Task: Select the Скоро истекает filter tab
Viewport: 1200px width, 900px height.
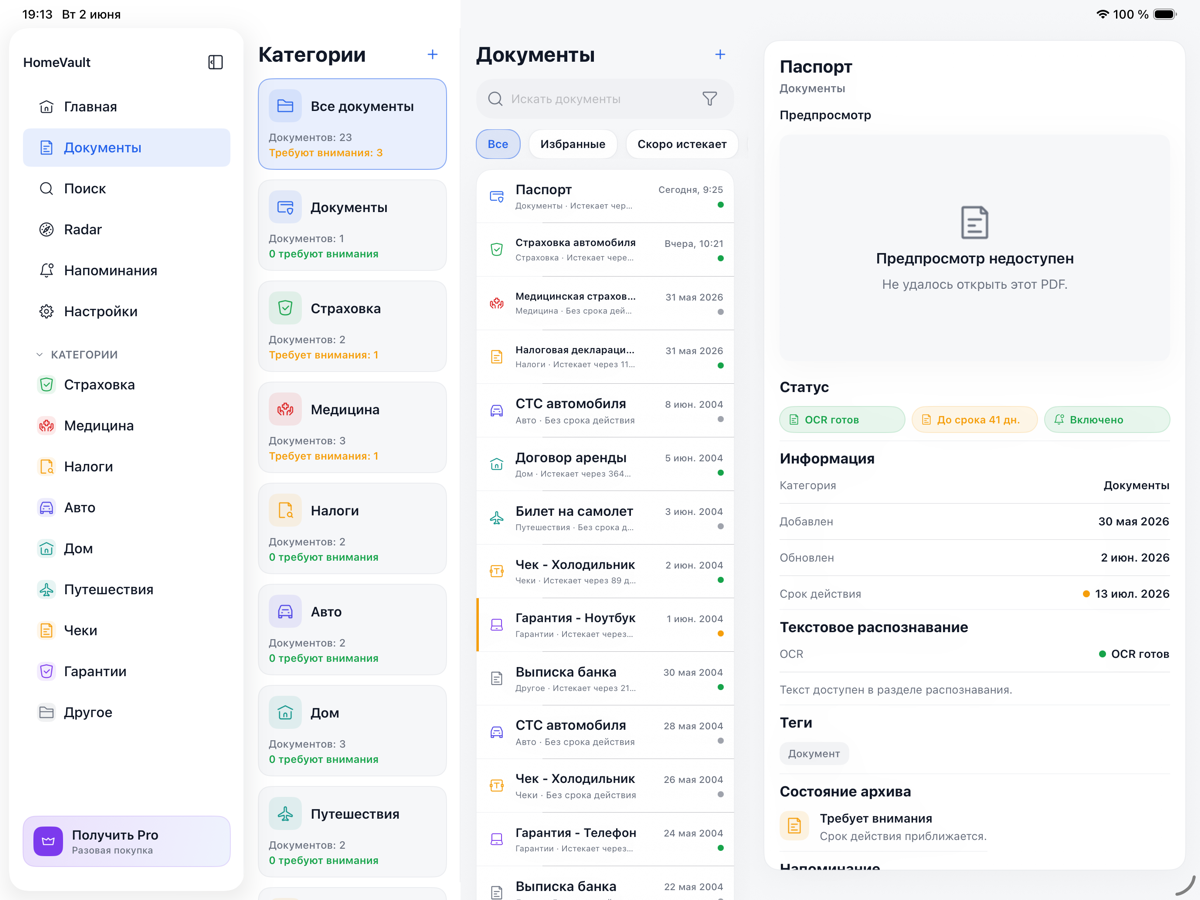Action: (682, 144)
